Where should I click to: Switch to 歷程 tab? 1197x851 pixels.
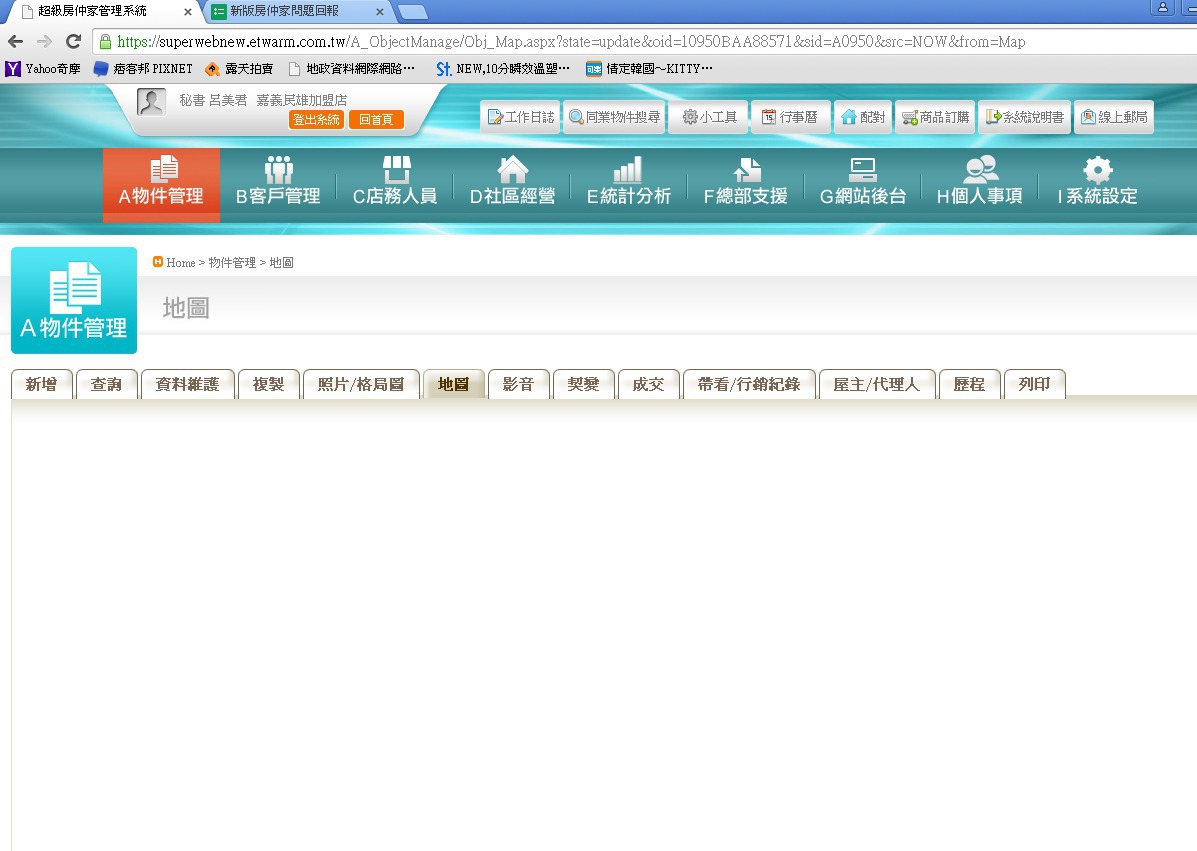coord(970,384)
